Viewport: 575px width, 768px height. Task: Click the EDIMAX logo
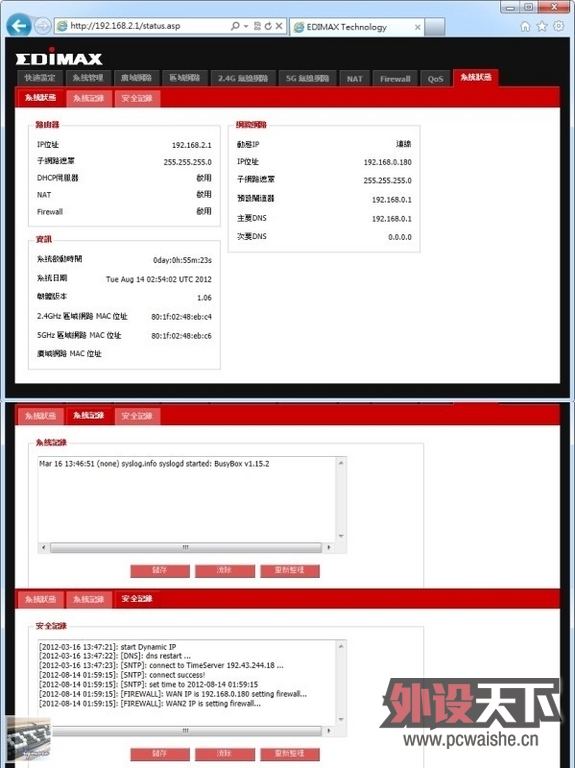click(x=59, y=57)
